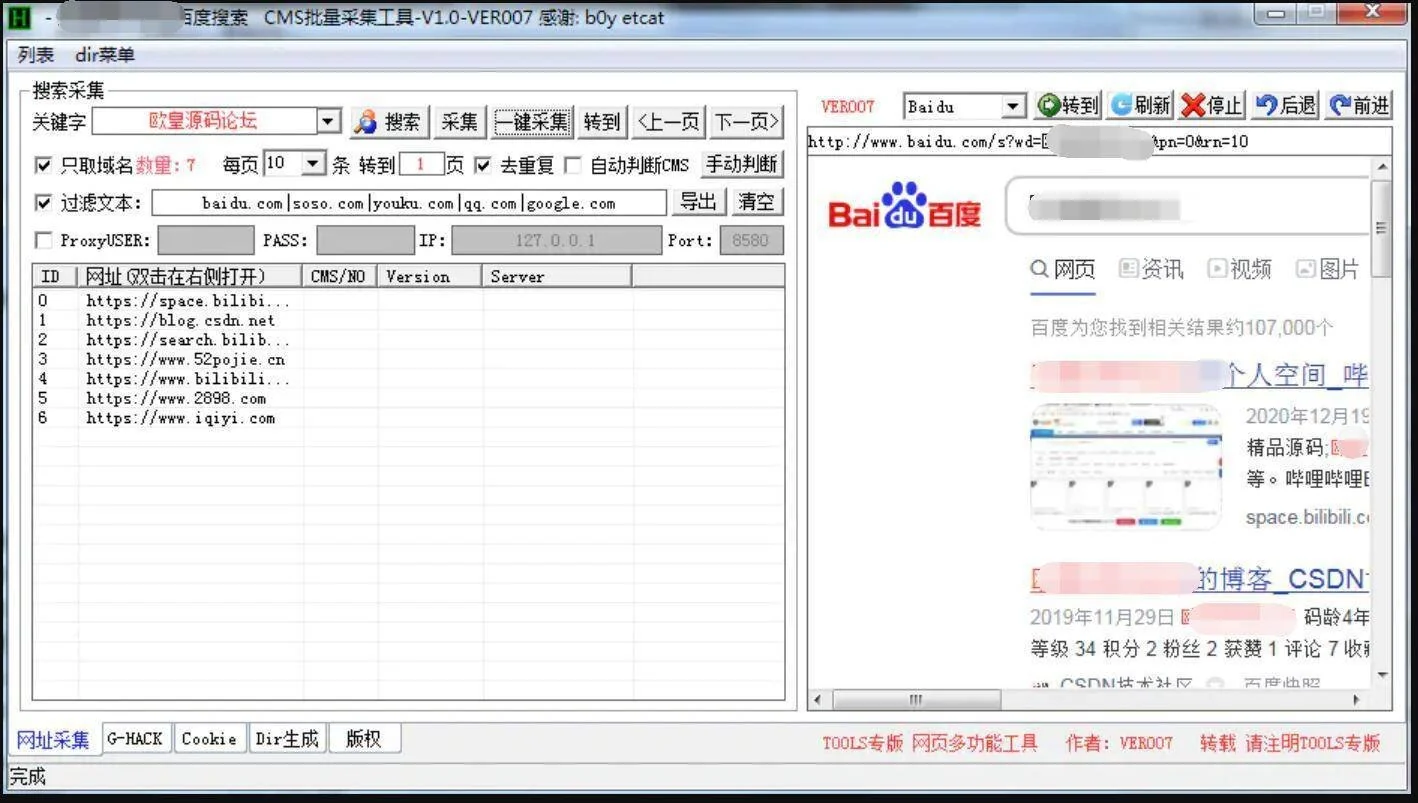The width and height of the screenshot is (1418, 803).
Task: Uncheck the 去重复 checkbox
Action: pyautogui.click(x=483, y=165)
